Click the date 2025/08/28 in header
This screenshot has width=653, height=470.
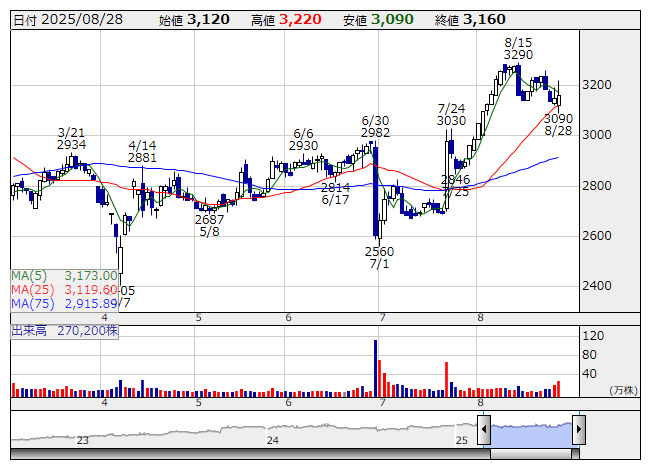(x=68, y=20)
